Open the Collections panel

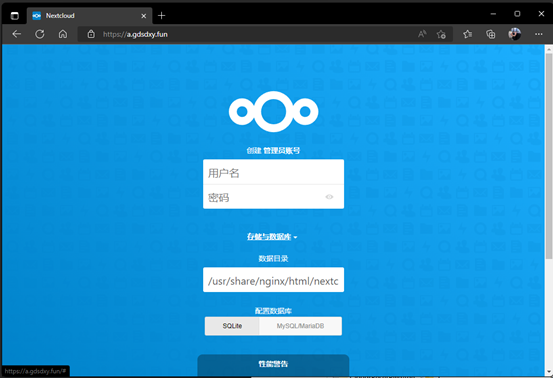(x=491, y=34)
